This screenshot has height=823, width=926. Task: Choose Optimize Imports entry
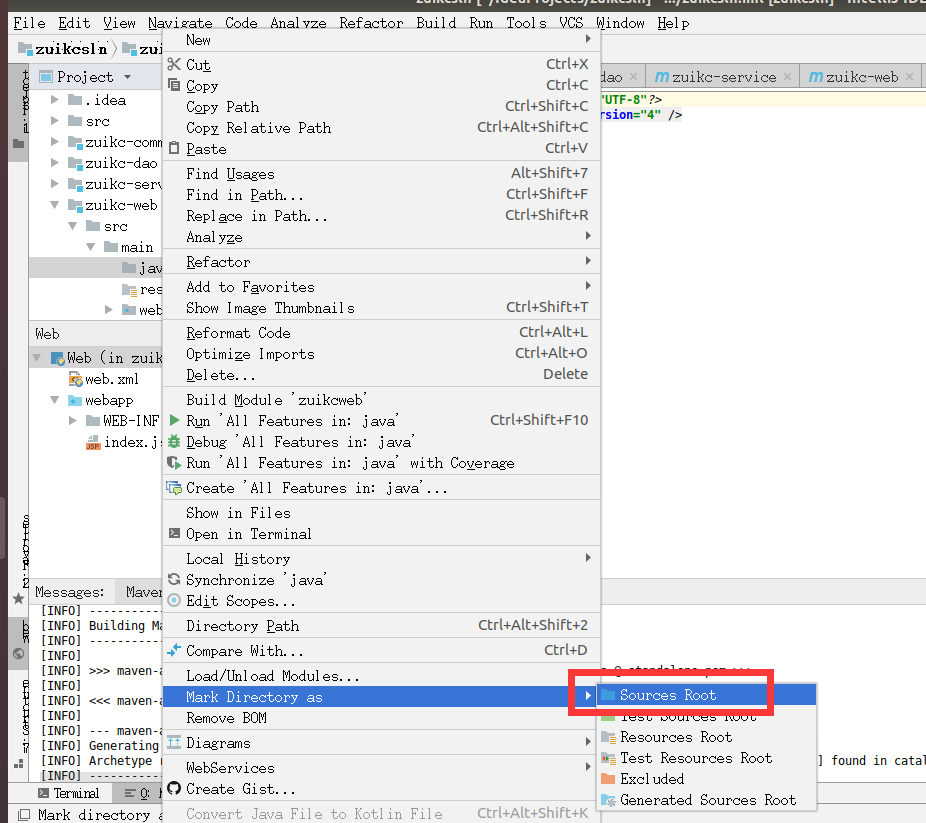point(382,354)
